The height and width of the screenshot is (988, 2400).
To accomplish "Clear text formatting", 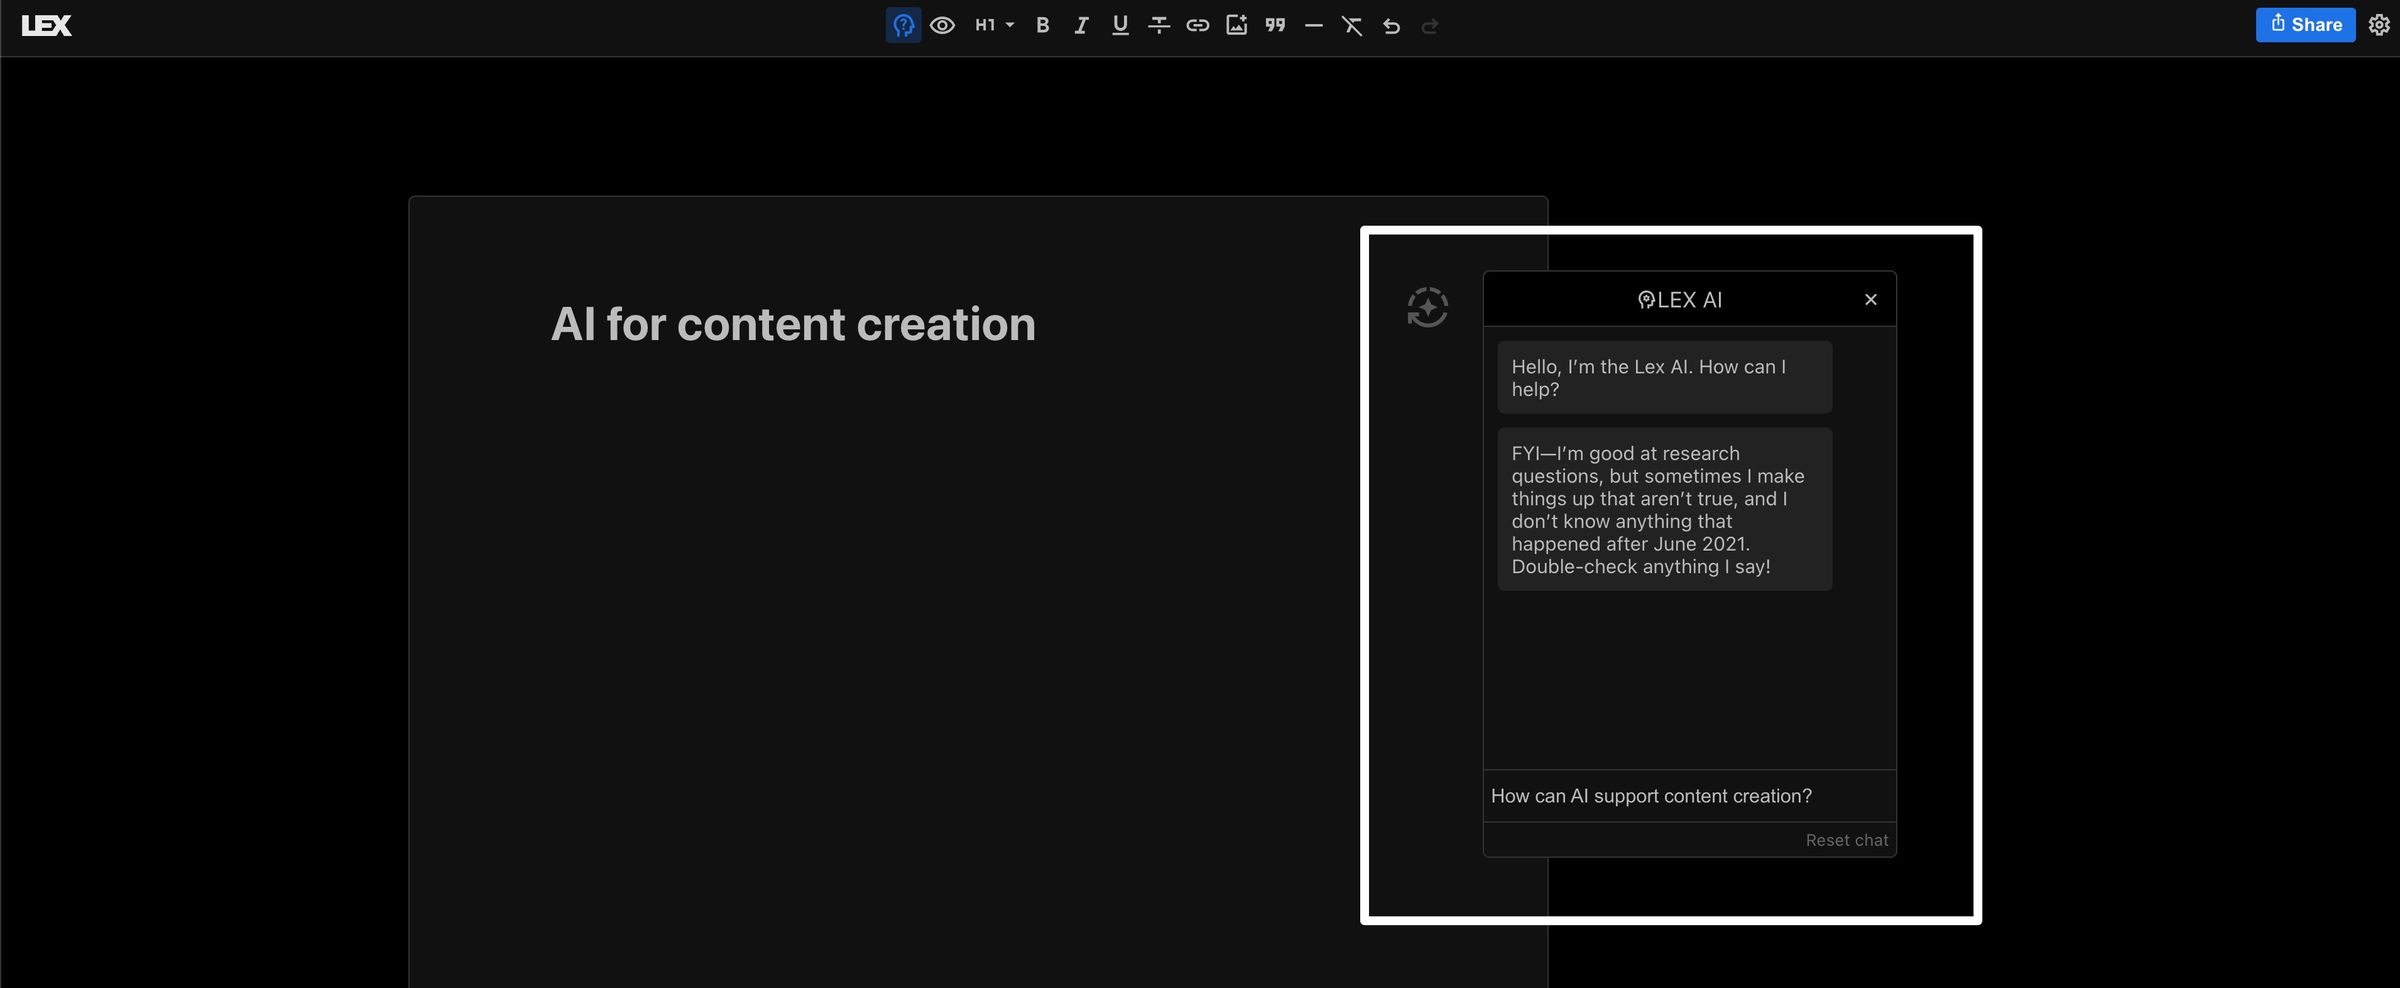I will (1352, 25).
